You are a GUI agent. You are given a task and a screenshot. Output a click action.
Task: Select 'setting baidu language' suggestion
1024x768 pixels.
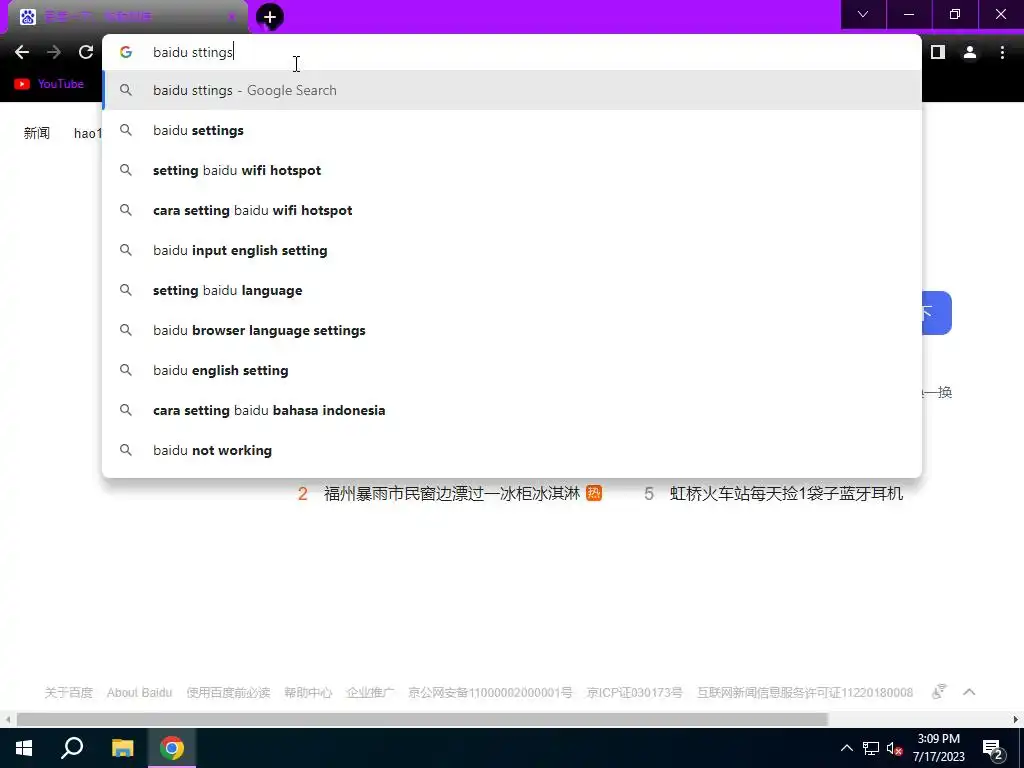click(512, 290)
